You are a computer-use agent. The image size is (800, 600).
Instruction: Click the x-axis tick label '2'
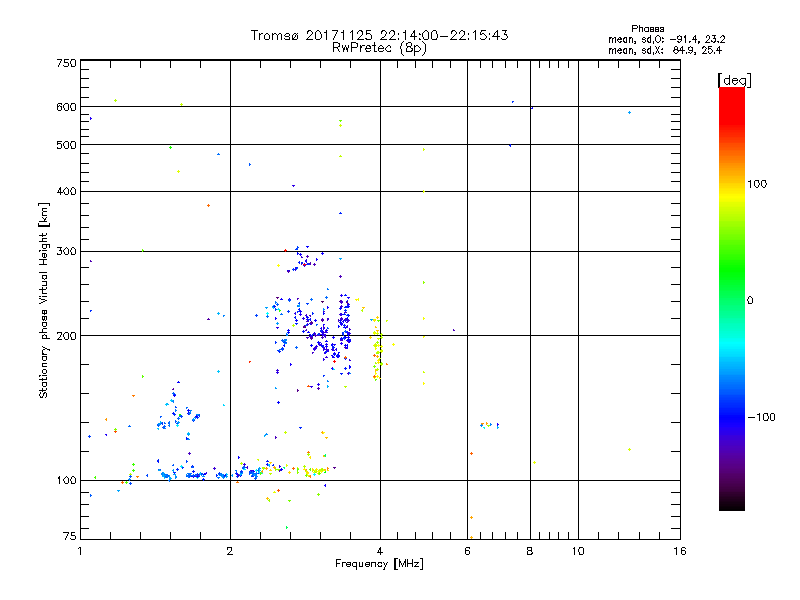(x=230, y=551)
